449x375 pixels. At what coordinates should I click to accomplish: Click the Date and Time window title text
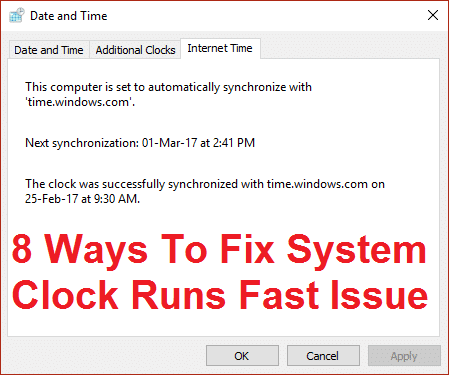click(x=69, y=16)
